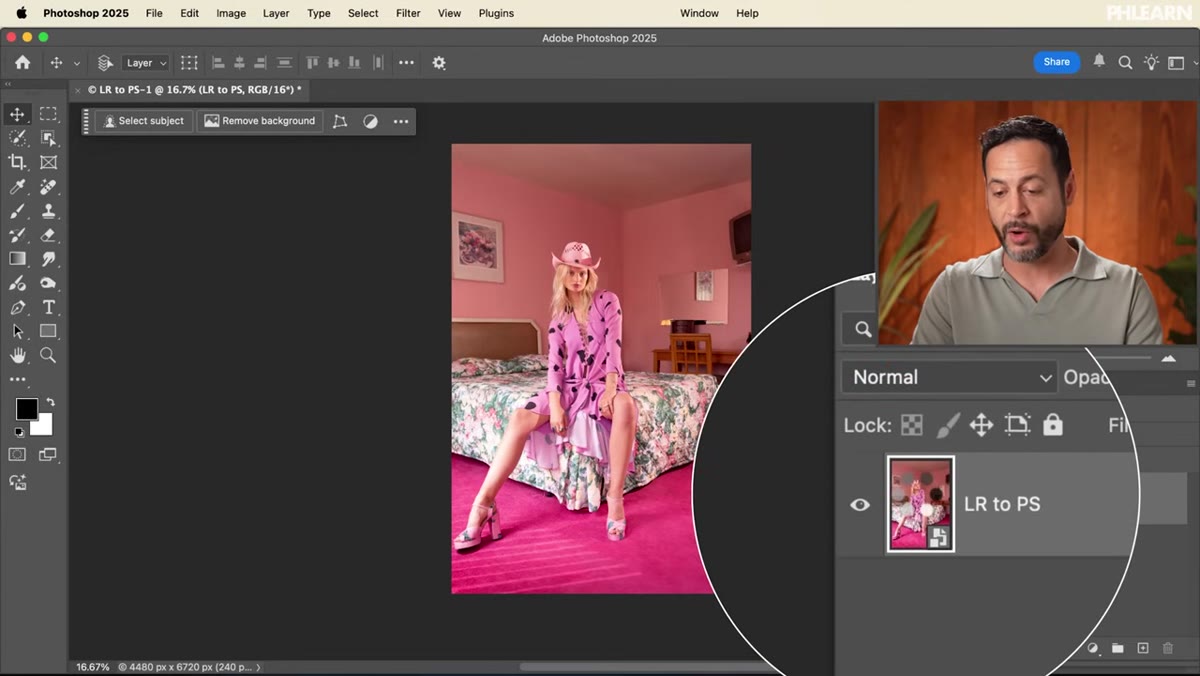Viewport: 1200px width, 676px height.
Task: Select the Frame tool
Action: (48, 162)
